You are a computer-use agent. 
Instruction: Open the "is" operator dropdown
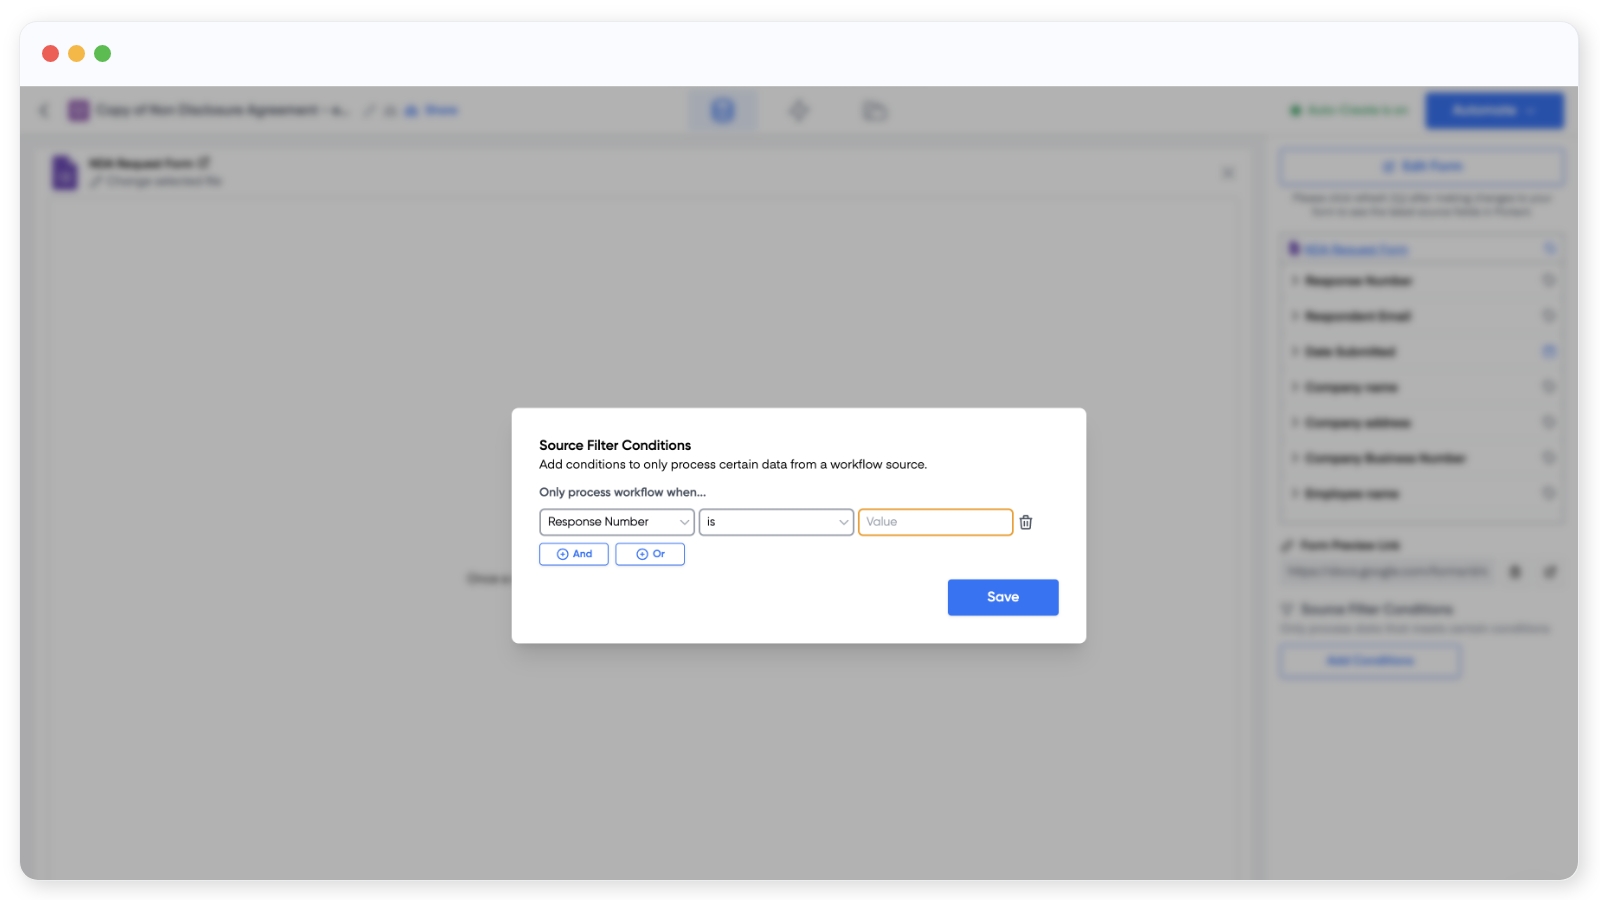pos(775,522)
